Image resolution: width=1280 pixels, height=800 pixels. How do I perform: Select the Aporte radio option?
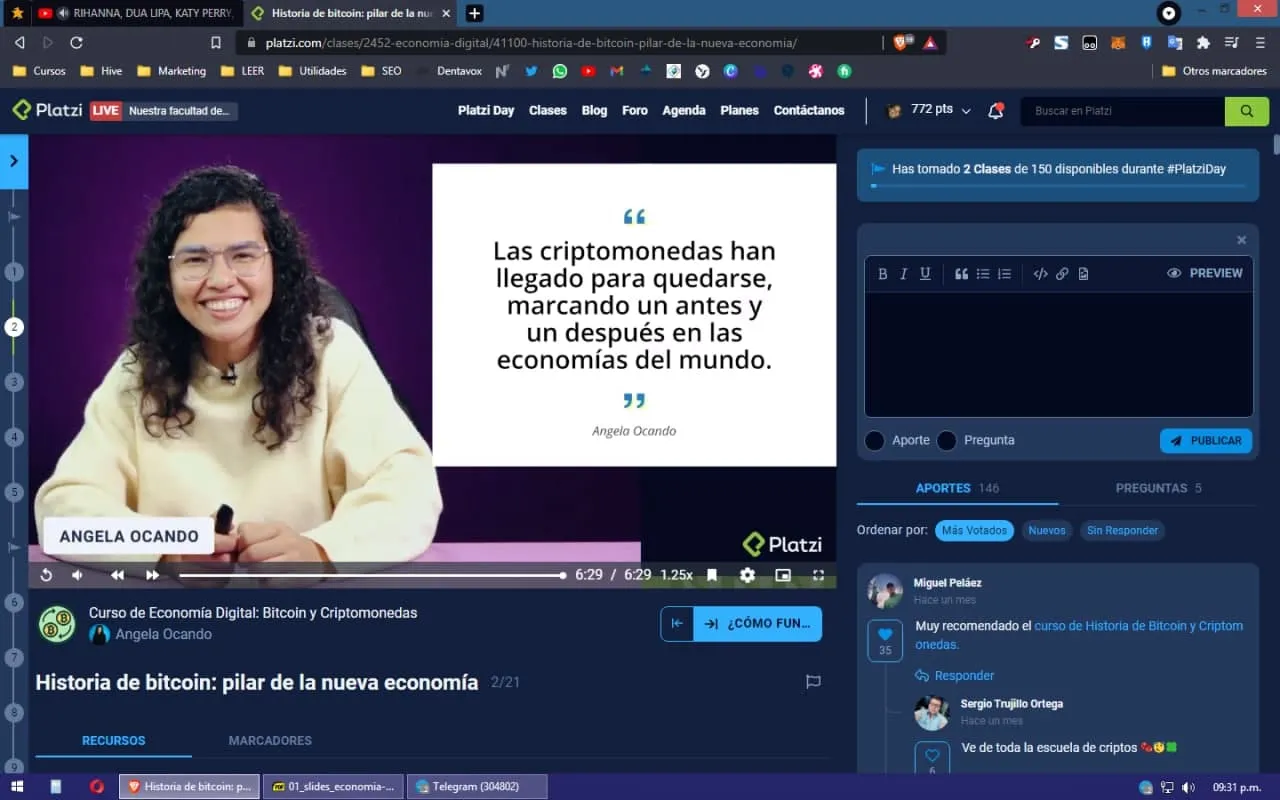[875, 441]
